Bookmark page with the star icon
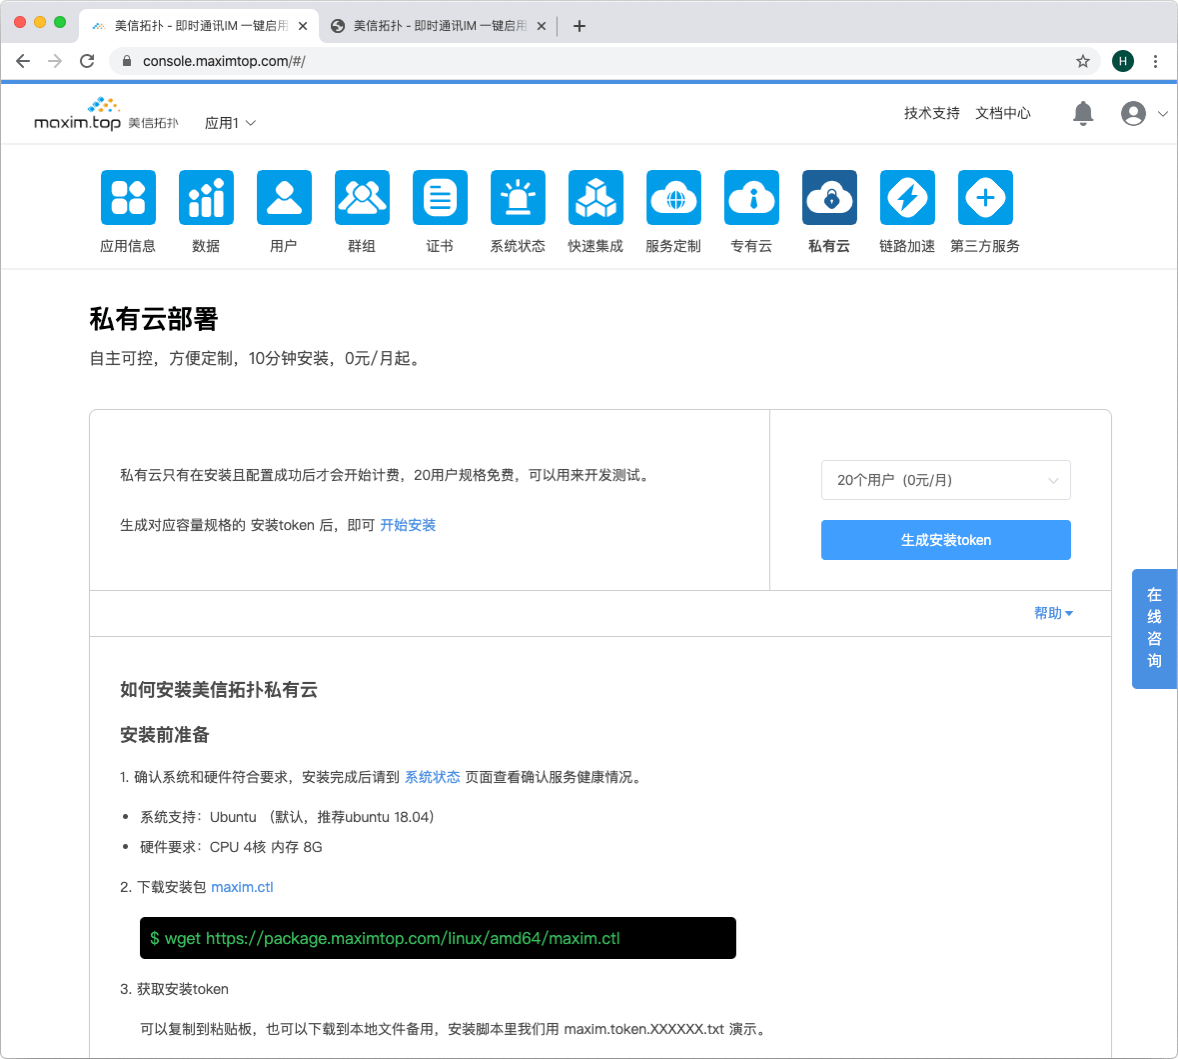The height and width of the screenshot is (1059, 1178). pos(1083,61)
